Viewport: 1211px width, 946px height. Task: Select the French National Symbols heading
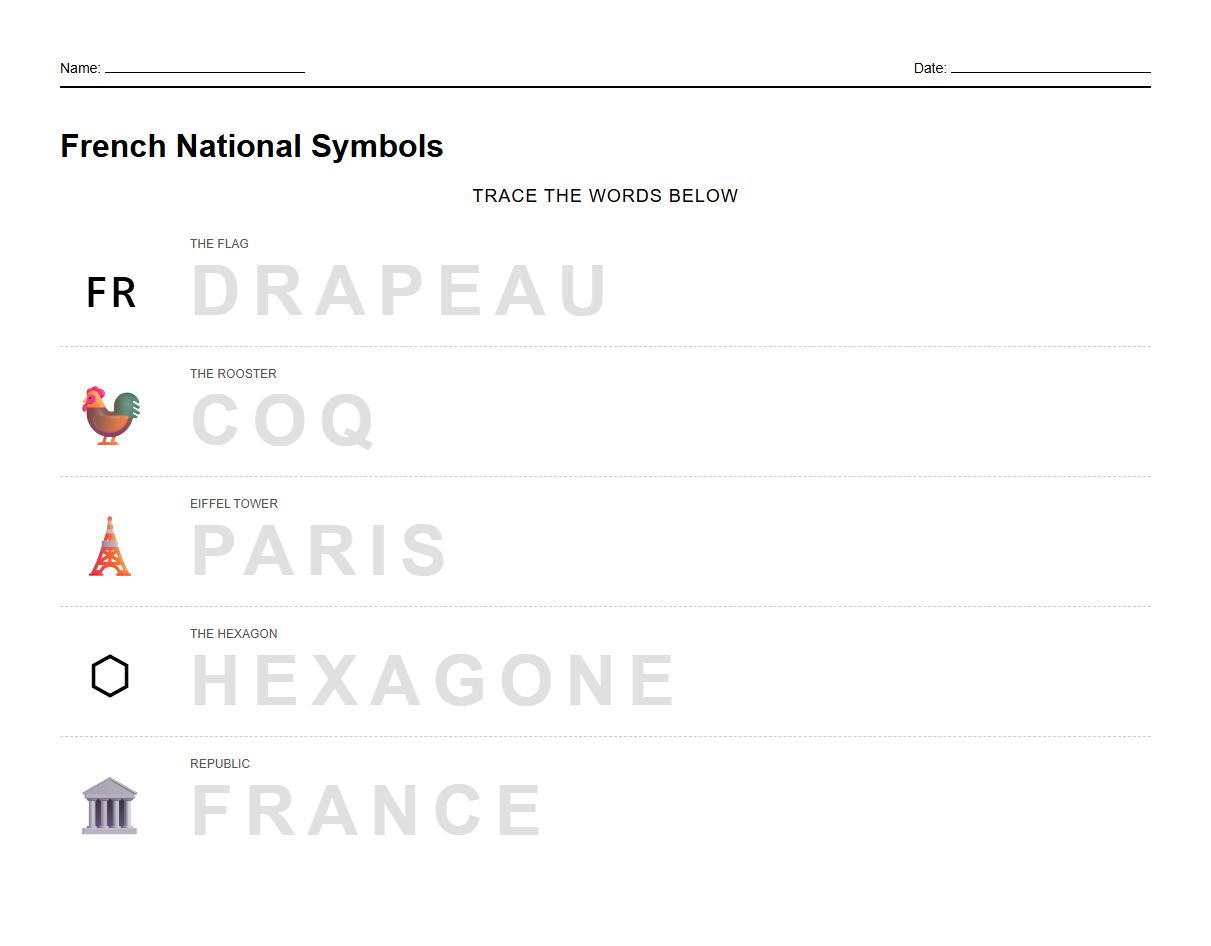pos(252,146)
